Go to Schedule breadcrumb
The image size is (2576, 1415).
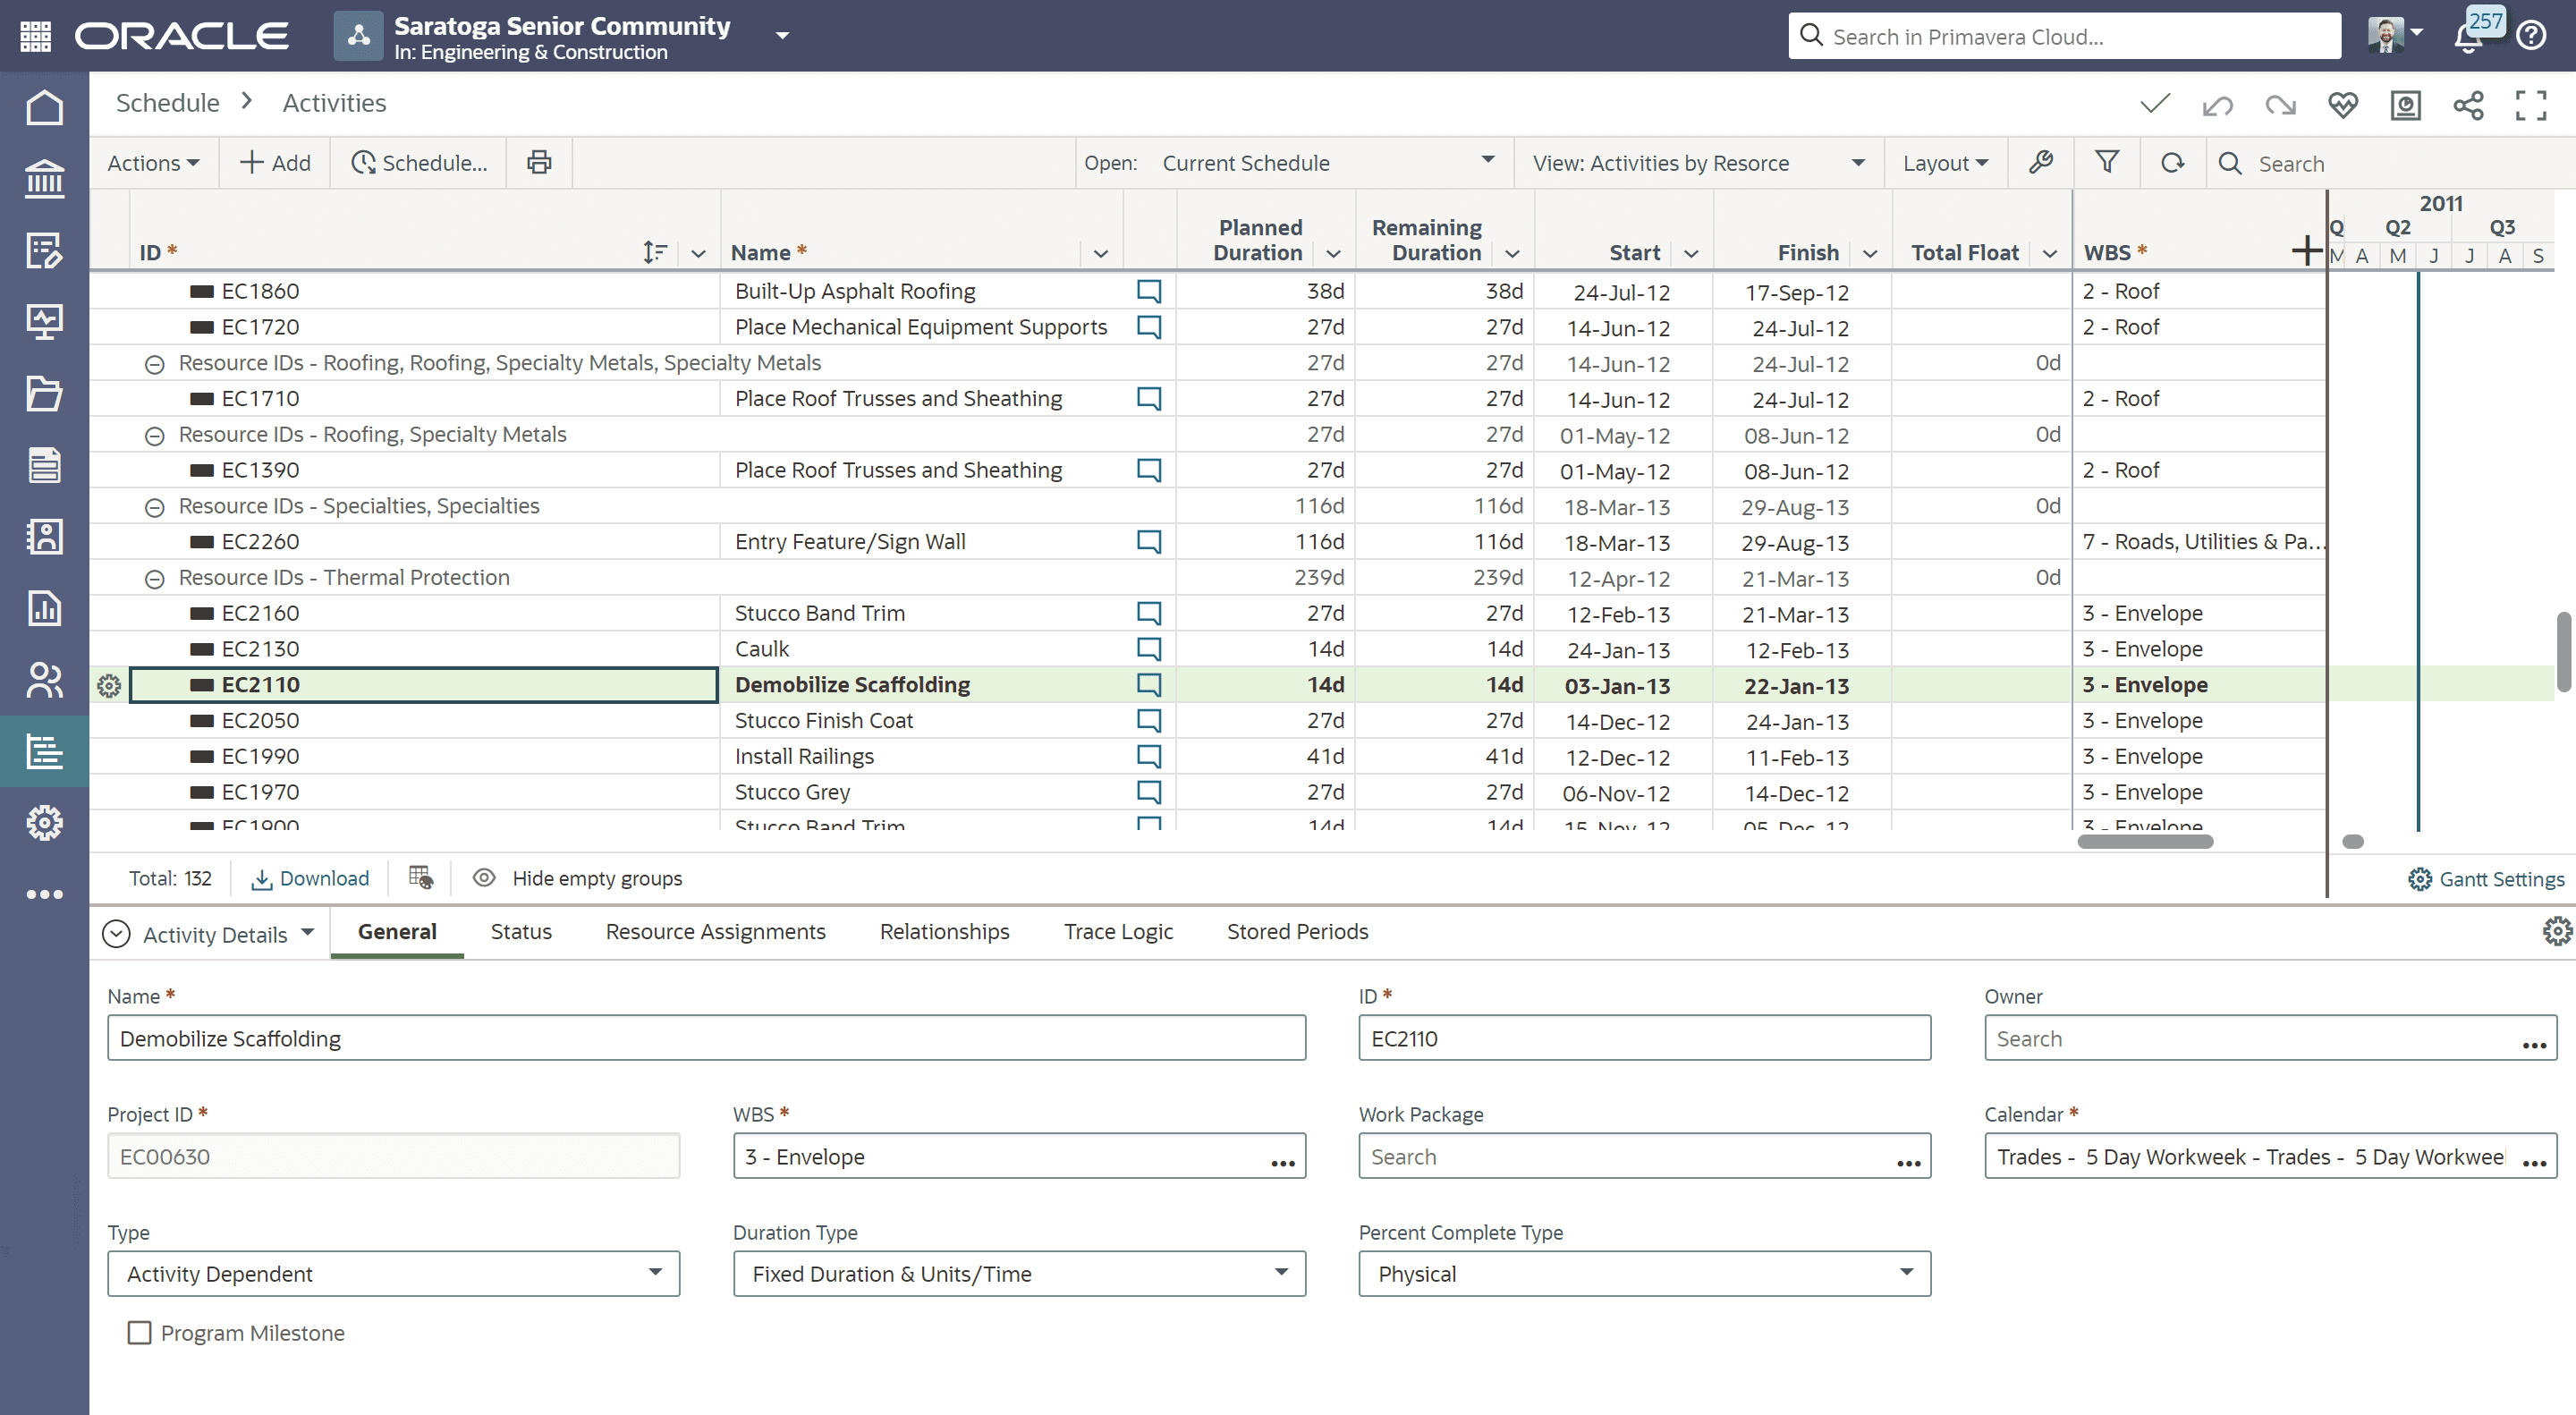click(x=167, y=103)
